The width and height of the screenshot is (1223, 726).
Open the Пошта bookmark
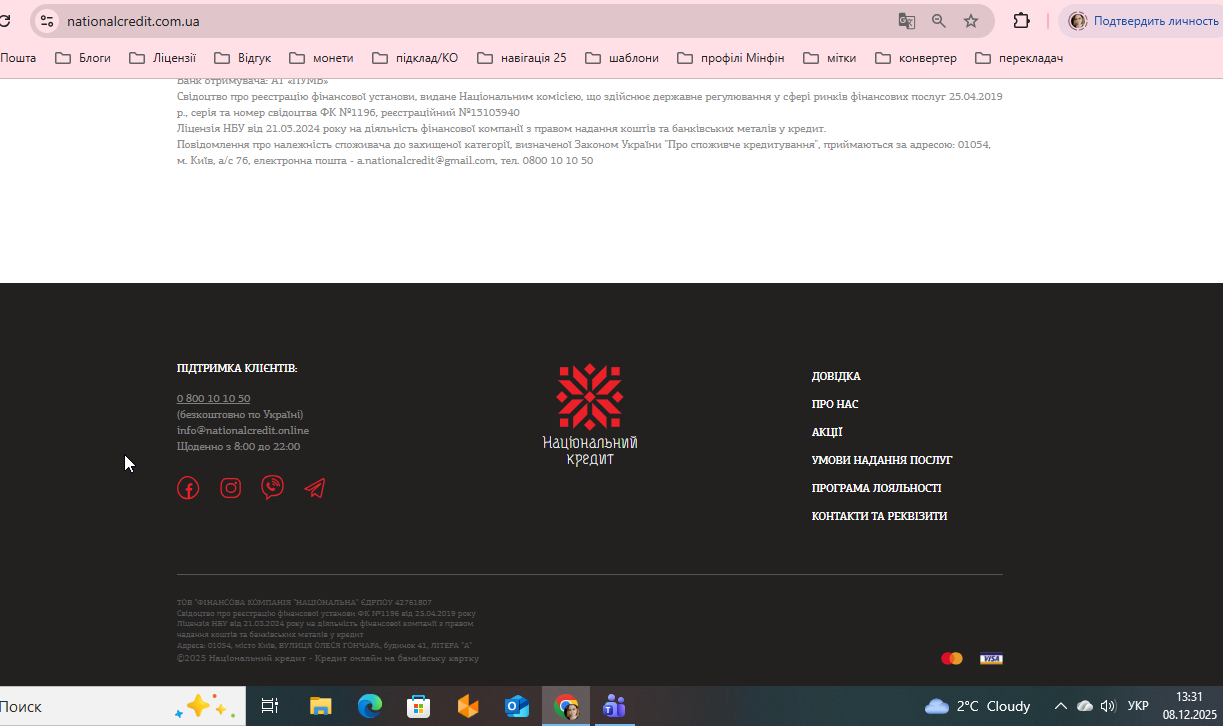tap(18, 58)
